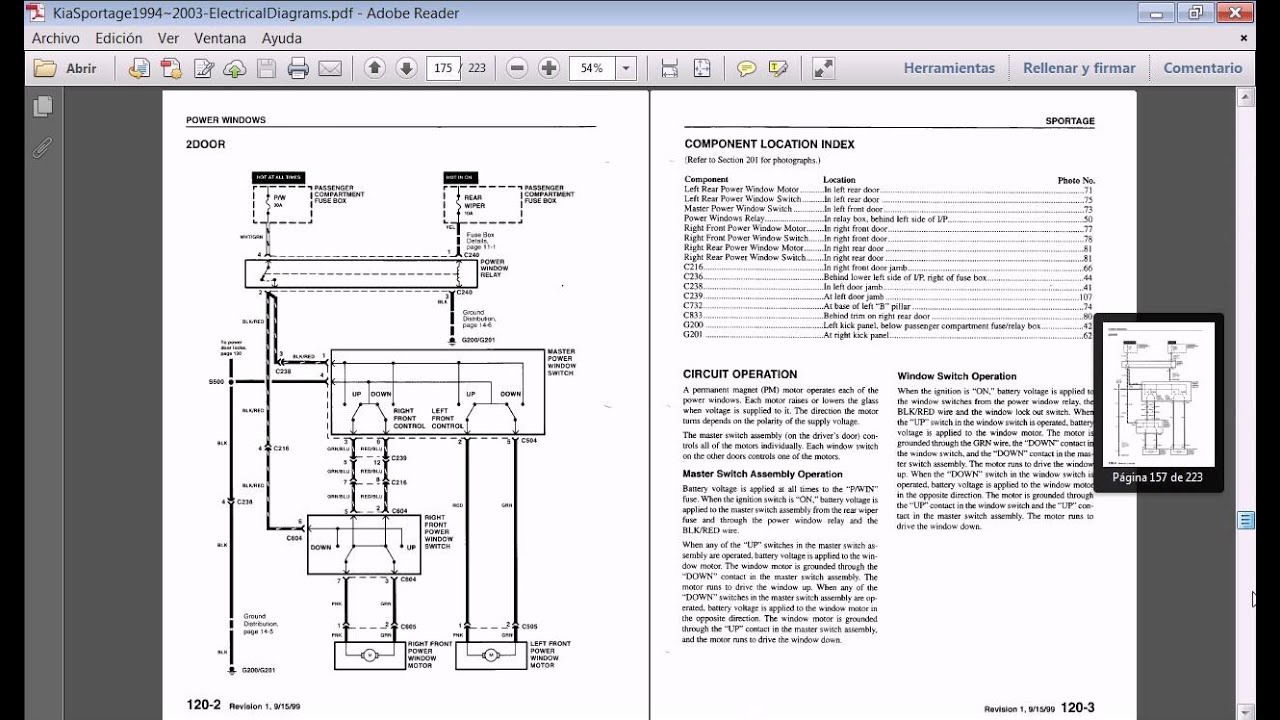Screen dimensions: 1280x720
Task: Click the scrollbar up arrow
Action: point(1246,98)
